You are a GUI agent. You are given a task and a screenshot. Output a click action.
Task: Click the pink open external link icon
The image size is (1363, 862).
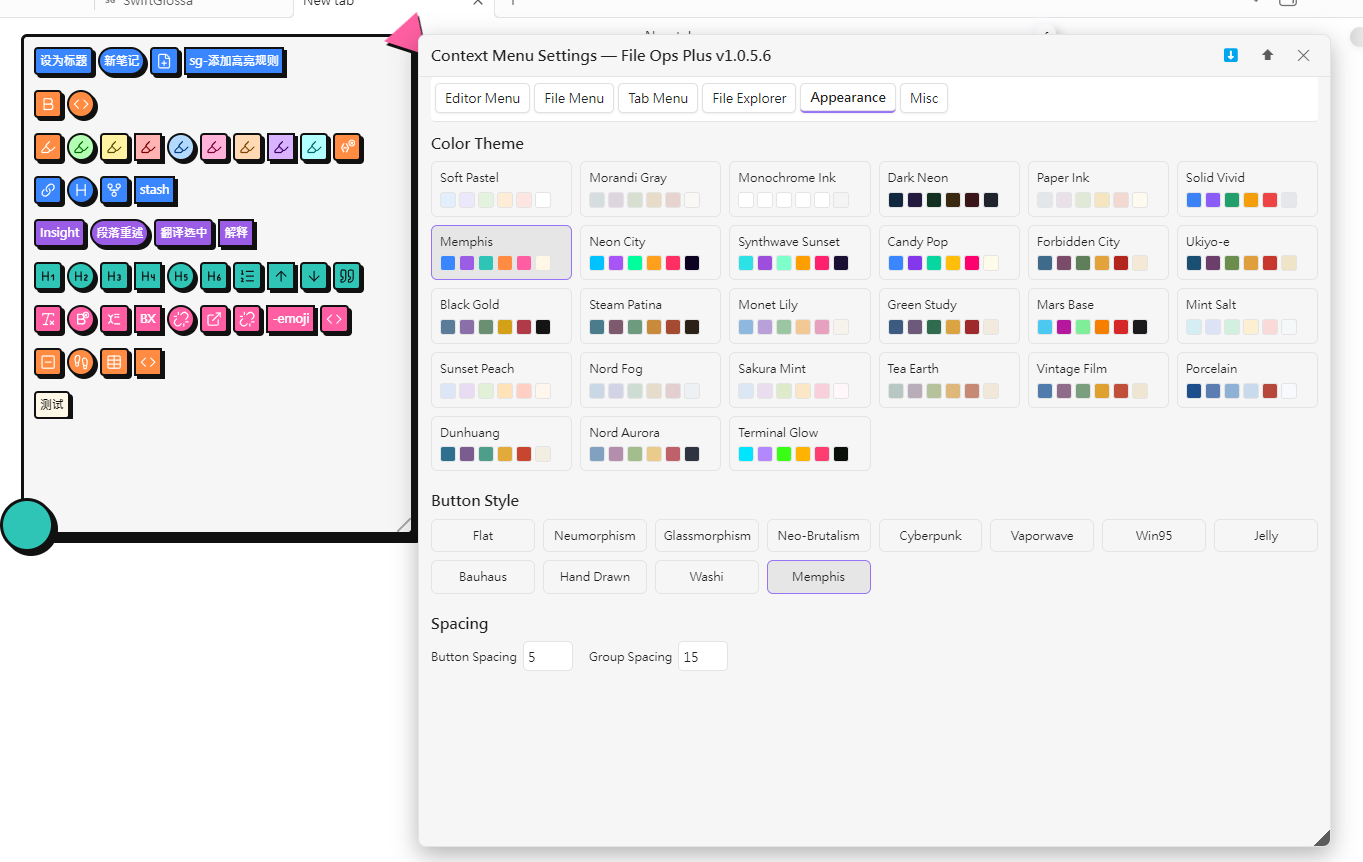[214, 319]
